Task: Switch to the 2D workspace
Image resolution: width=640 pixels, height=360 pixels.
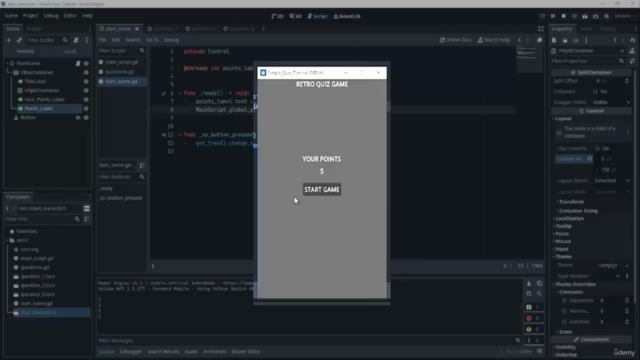Action: click(x=278, y=16)
